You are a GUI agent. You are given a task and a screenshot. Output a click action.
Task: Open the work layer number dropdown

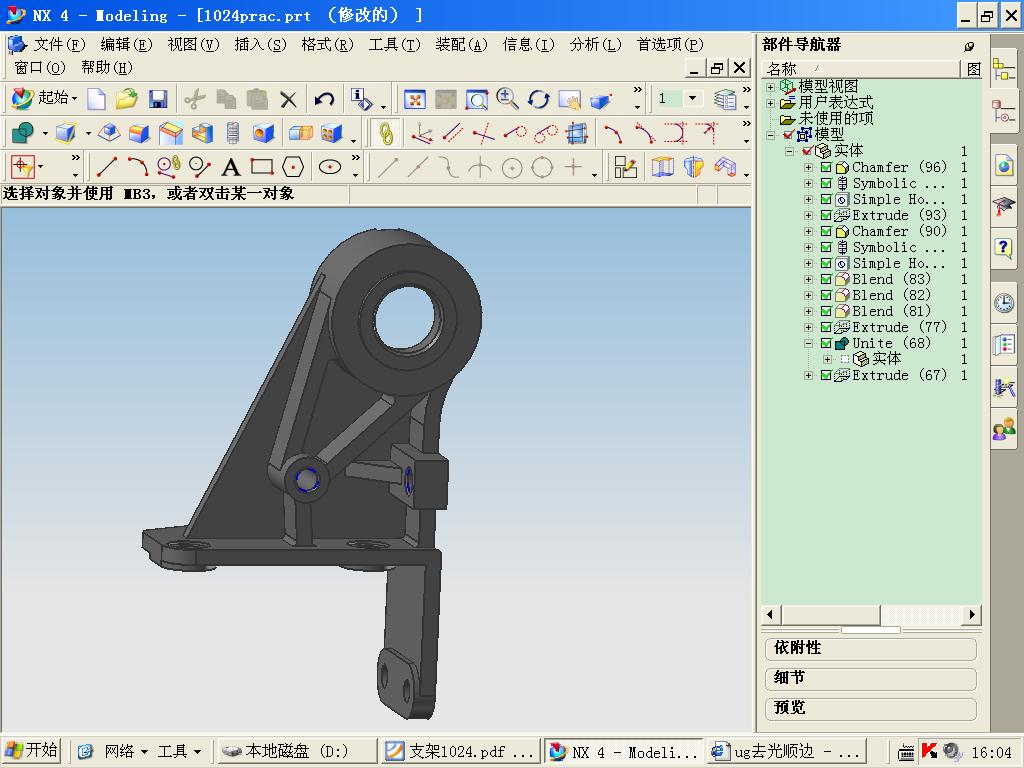692,99
